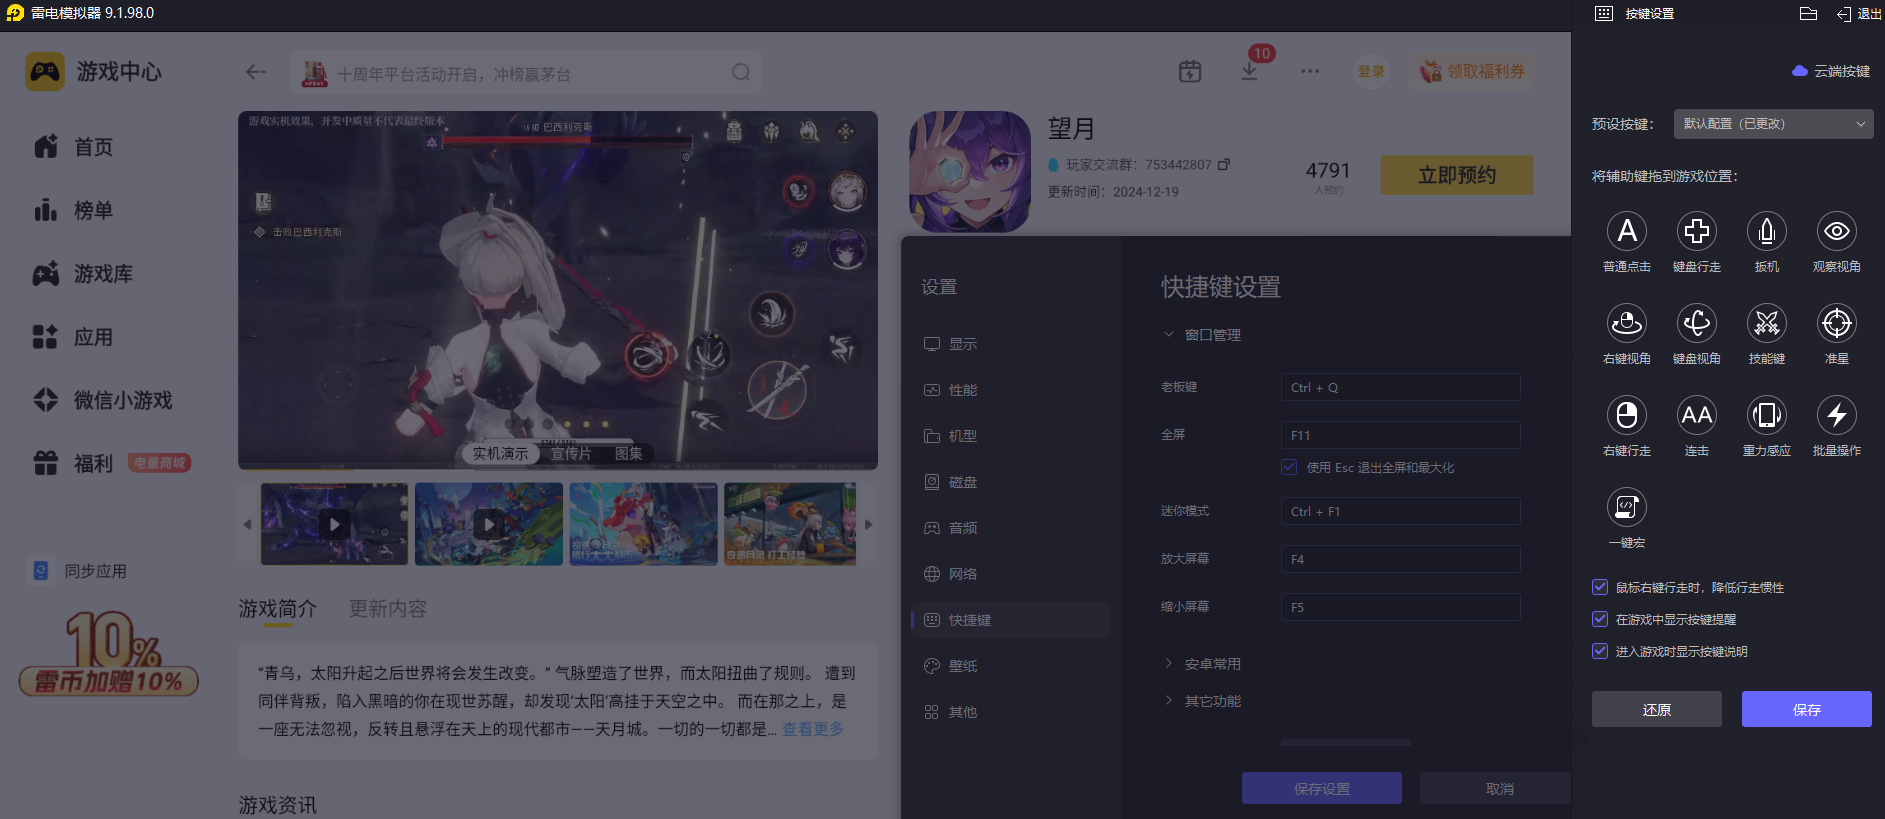Click the back arrow in game center
The height and width of the screenshot is (819, 1885).
click(256, 72)
